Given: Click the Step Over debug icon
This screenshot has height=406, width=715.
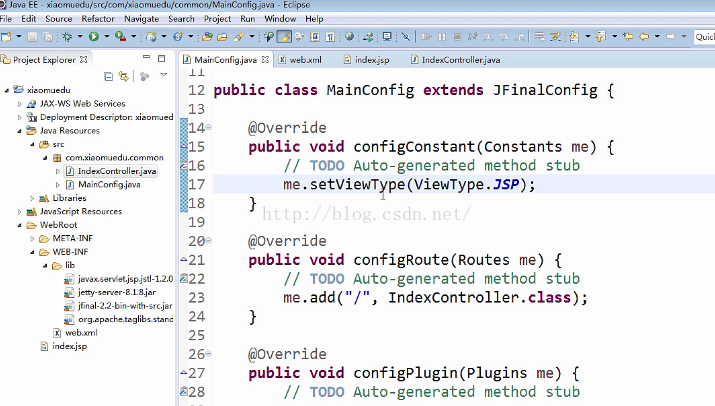Looking at the screenshot, I should (x=504, y=36).
